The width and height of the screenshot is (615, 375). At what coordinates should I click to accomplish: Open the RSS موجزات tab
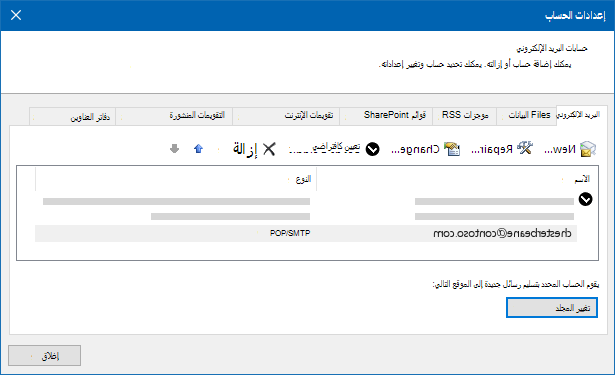pos(465,116)
